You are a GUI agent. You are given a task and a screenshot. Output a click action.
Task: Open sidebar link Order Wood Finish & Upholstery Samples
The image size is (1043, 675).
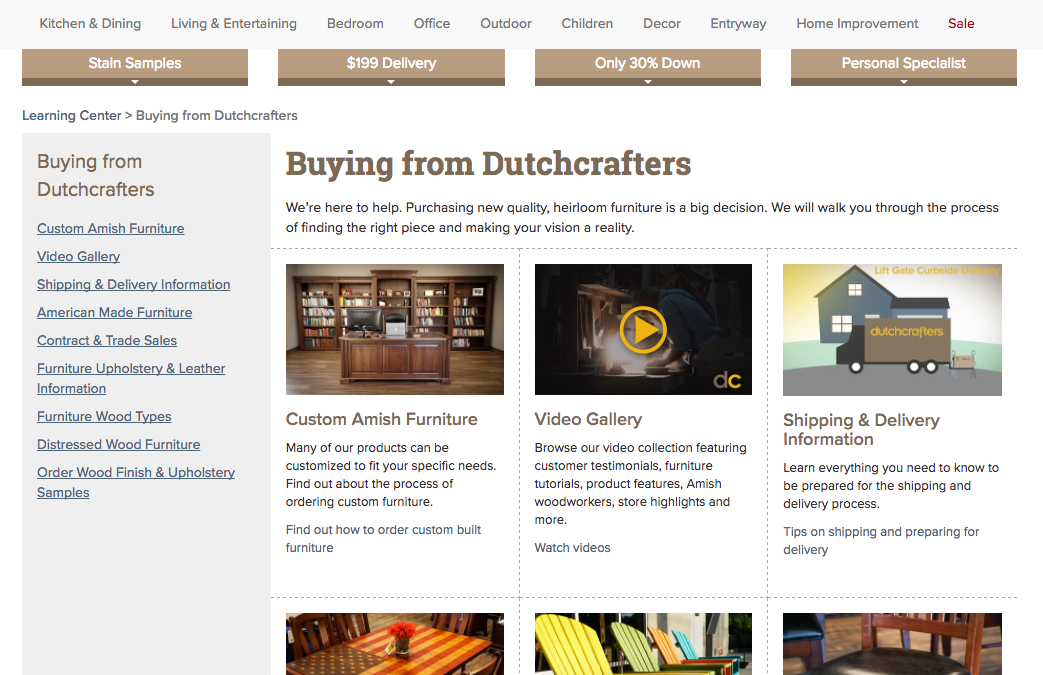[136, 482]
